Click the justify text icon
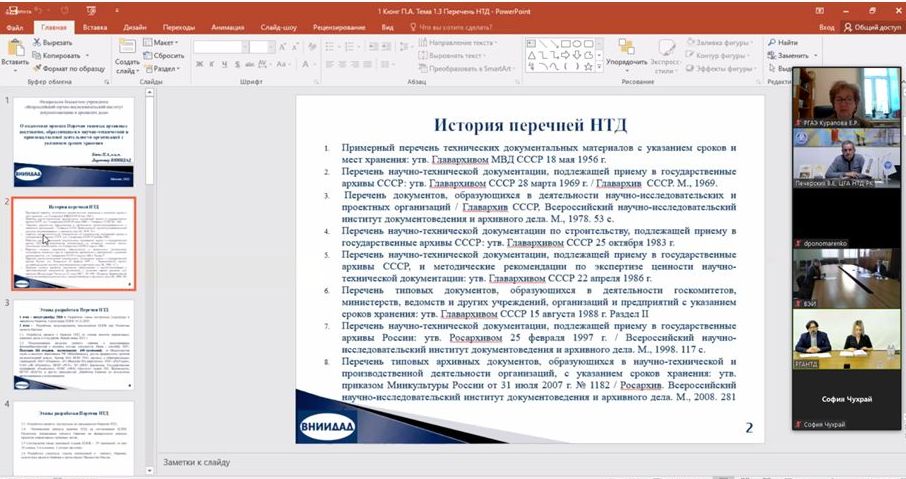906x479 pixels. (x=366, y=64)
